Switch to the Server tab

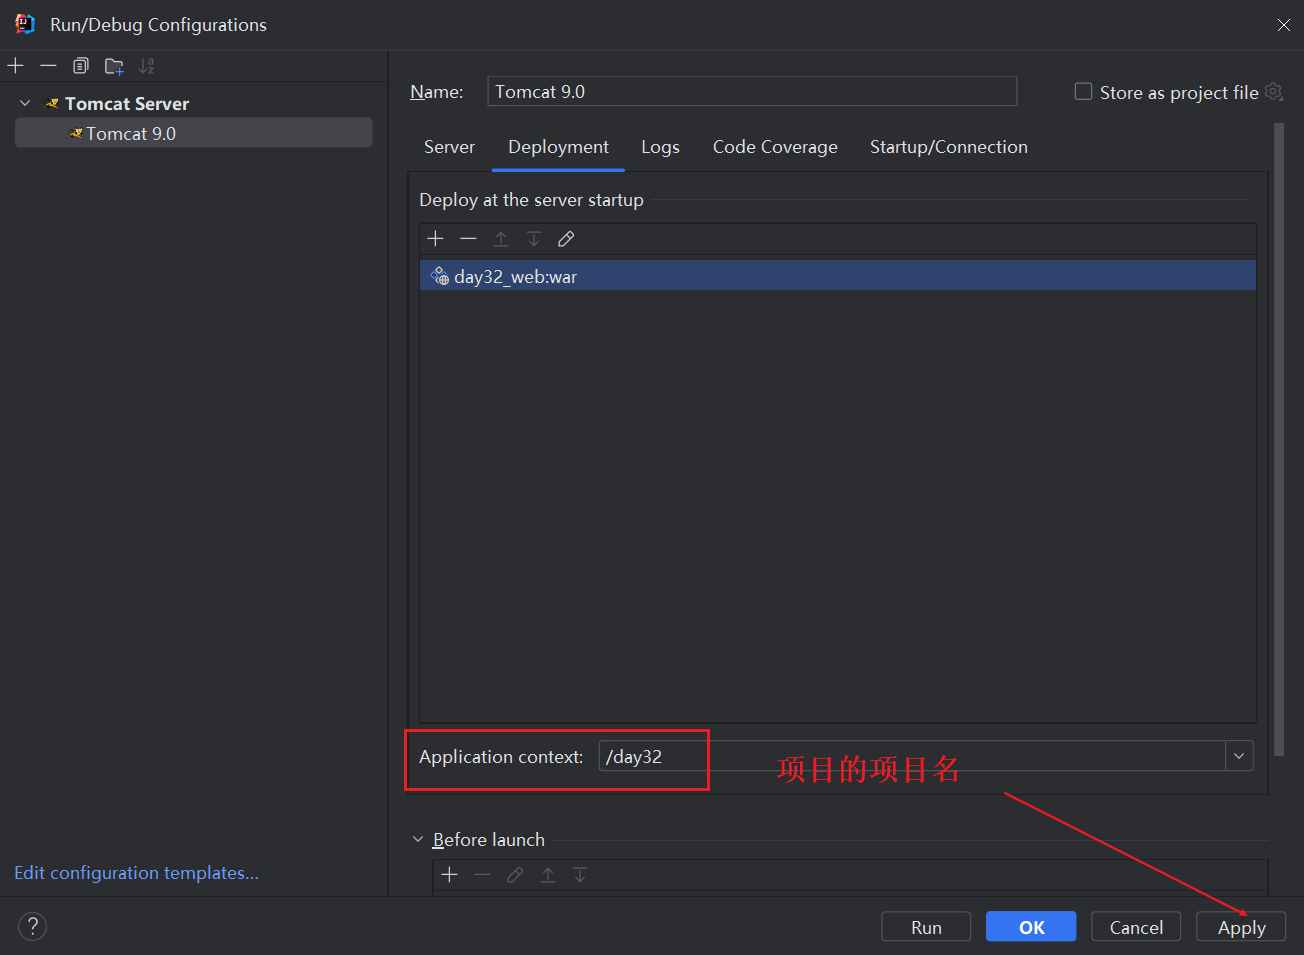[x=449, y=147]
